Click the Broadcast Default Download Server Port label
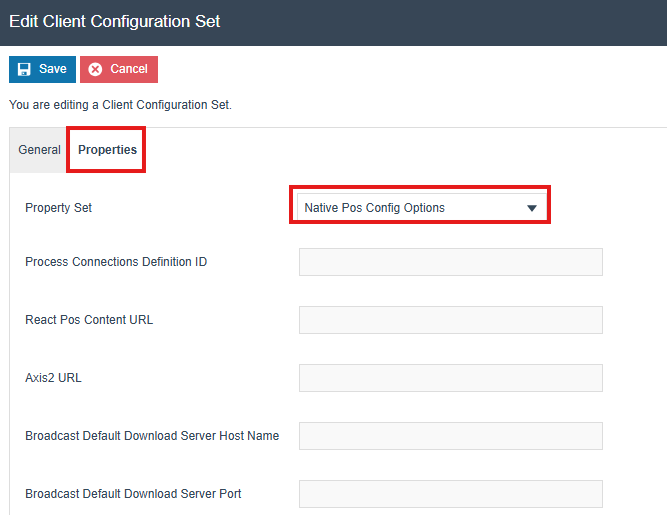 (x=133, y=494)
